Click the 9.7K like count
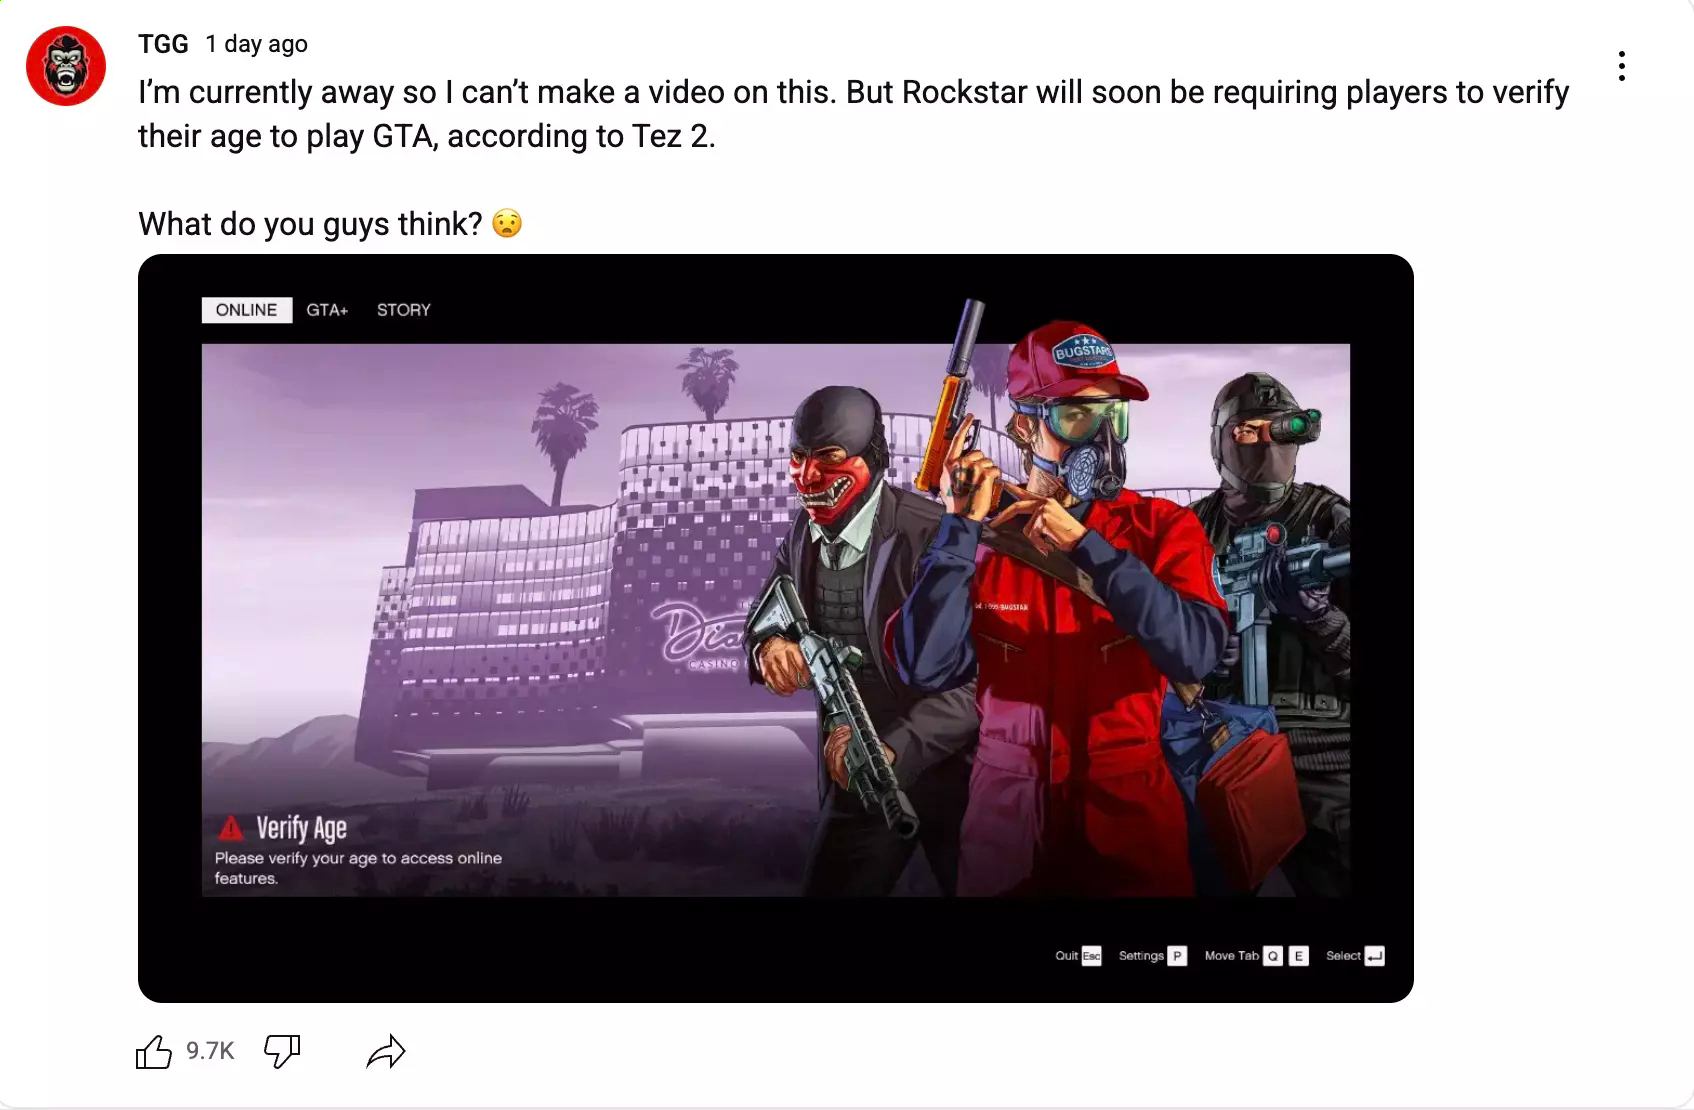This screenshot has width=1694, height=1110. point(210,1051)
